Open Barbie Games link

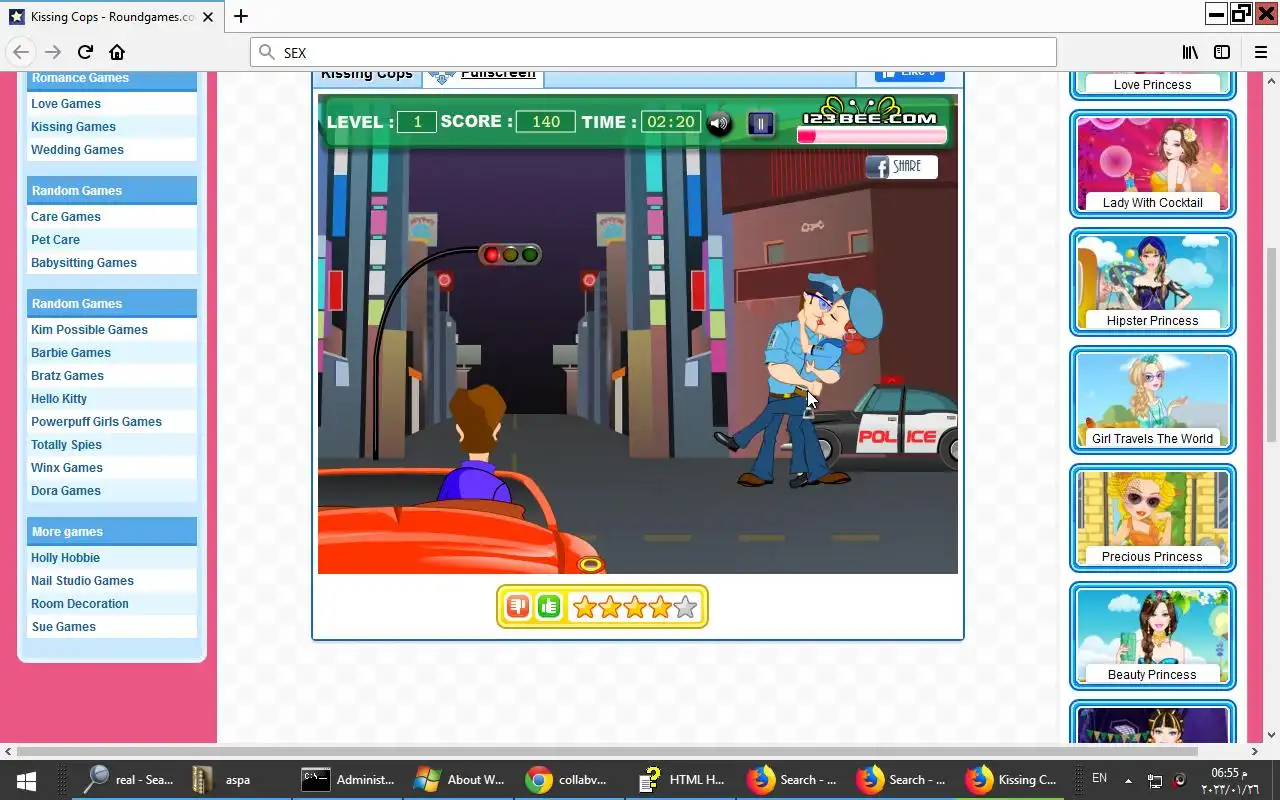click(71, 353)
